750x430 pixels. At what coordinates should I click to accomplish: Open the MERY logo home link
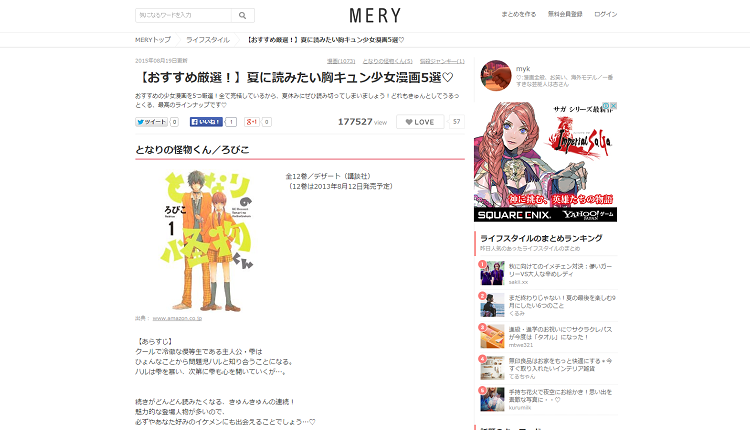click(x=375, y=16)
